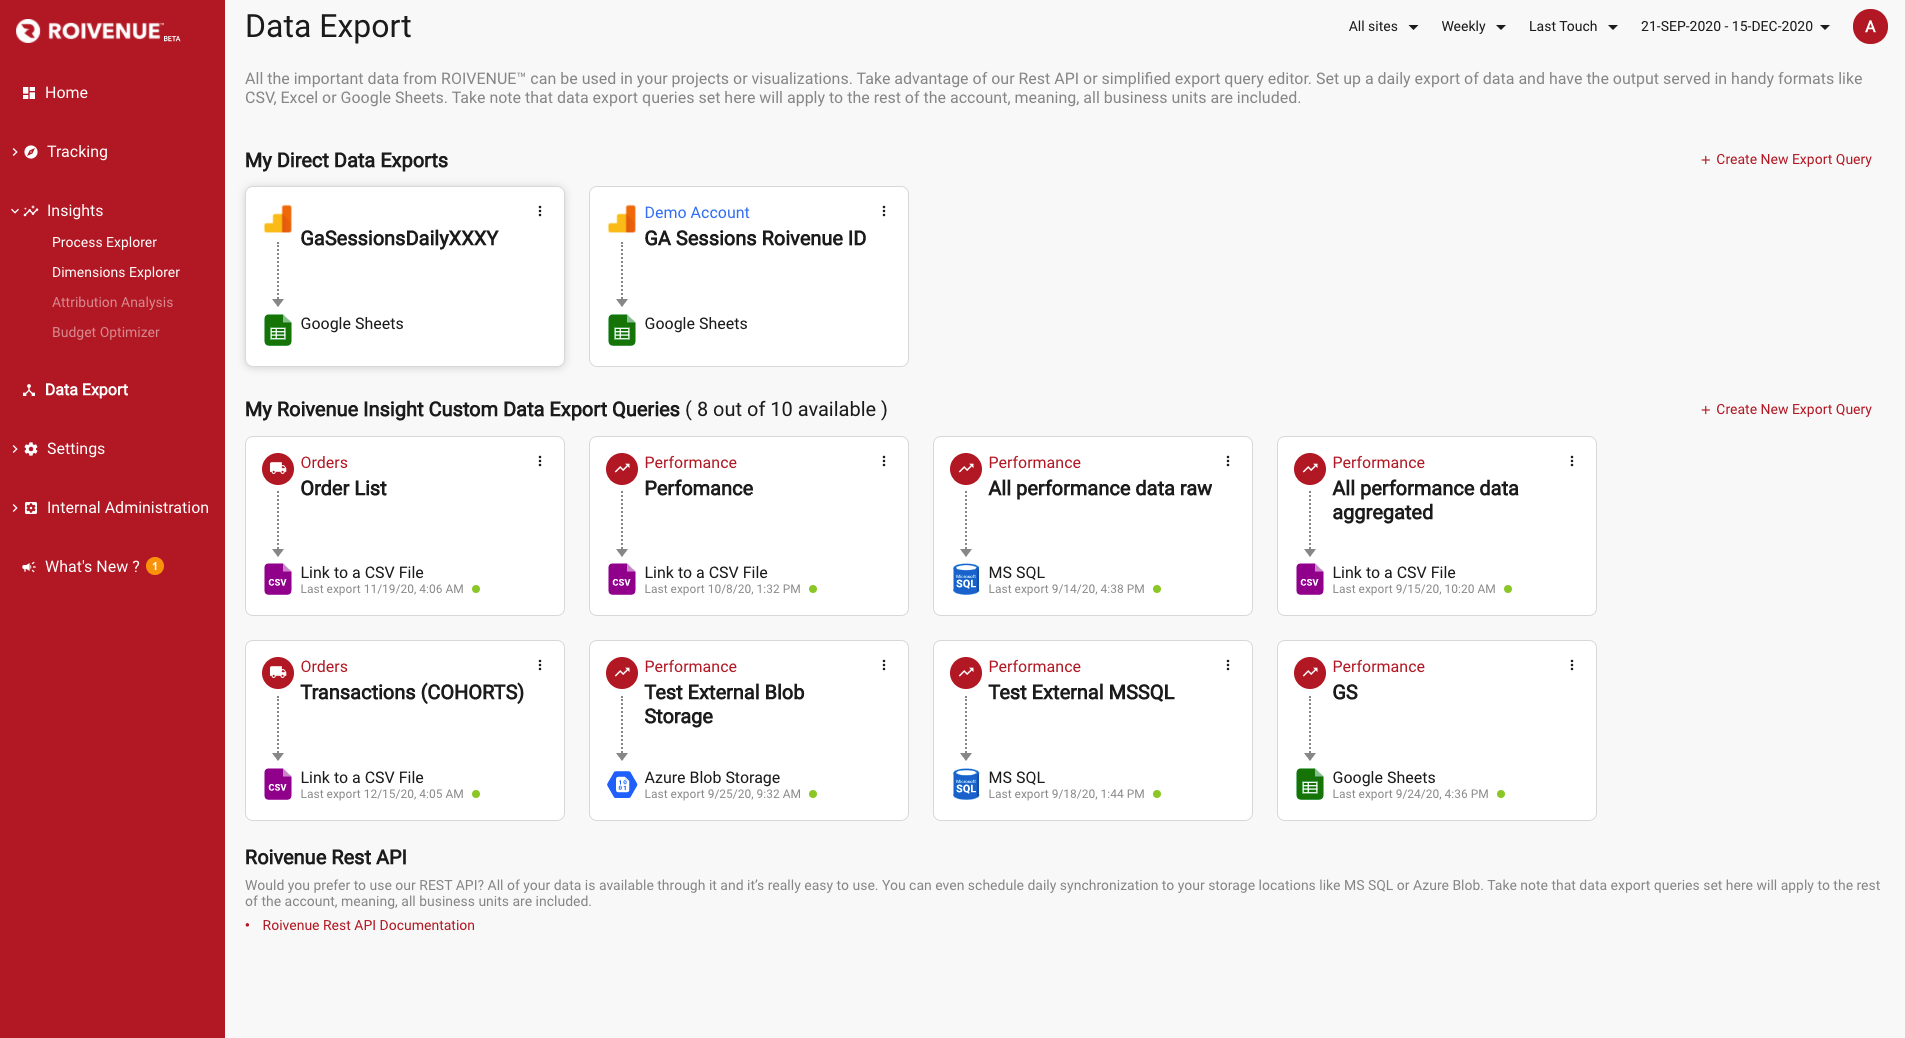Image resolution: width=1905 pixels, height=1038 pixels.
Task: Open options menu for GaSessionsDailyXXXY card
Action: (x=540, y=211)
